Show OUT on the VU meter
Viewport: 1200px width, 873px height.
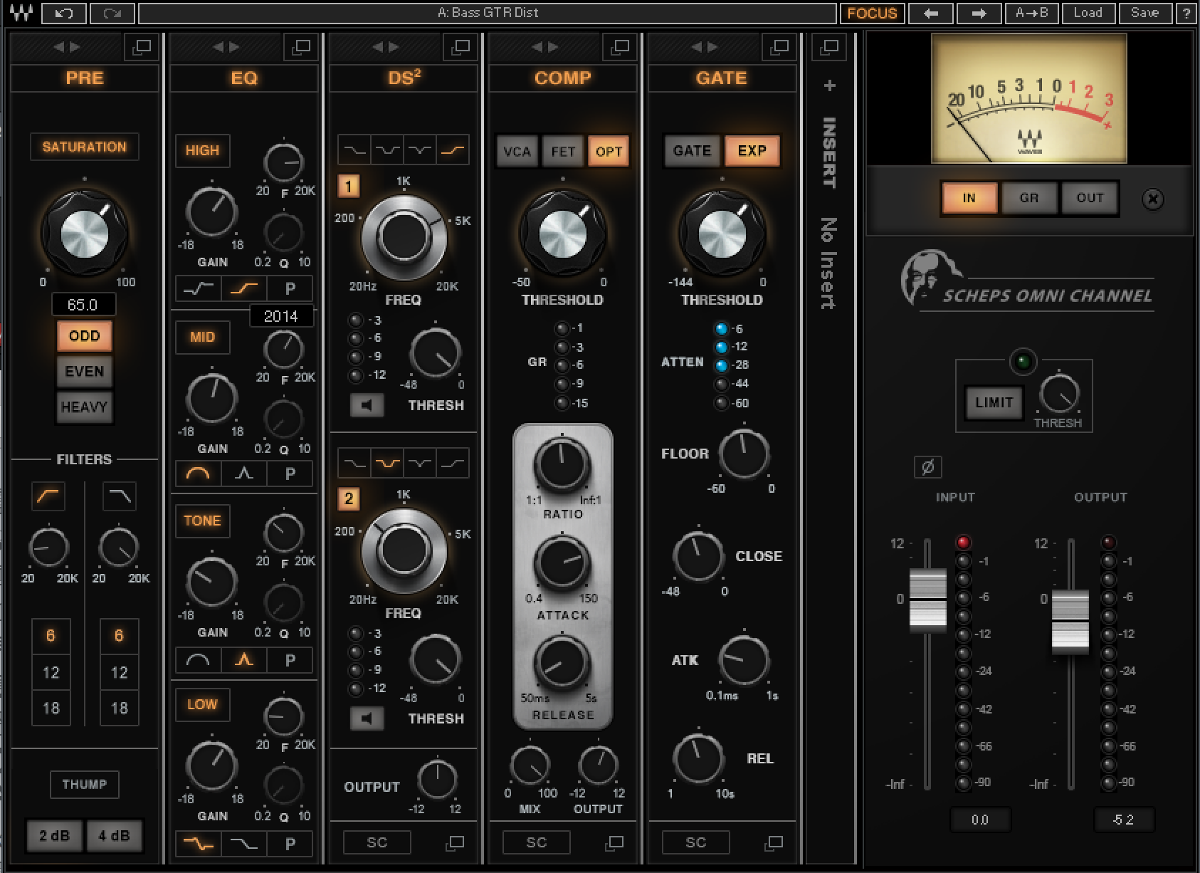tap(1090, 198)
